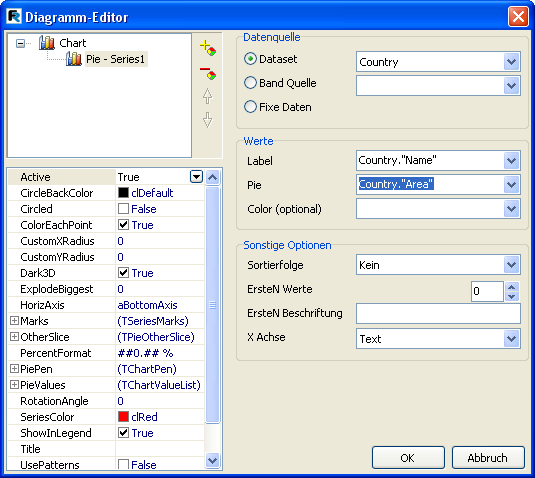The width and height of the screenshot is (535, 478).
Task: Choose the Fixe Daten radio option
Action: click(250, 107)
